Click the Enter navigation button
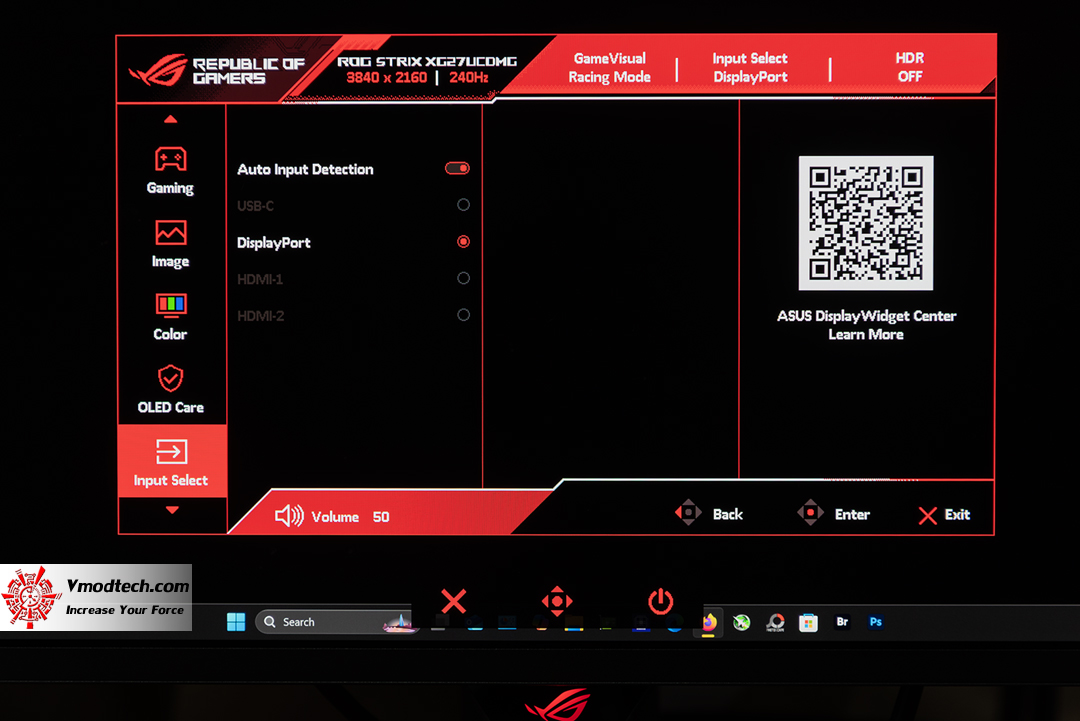Viewport: 1080px width, 721px height. 833,514
